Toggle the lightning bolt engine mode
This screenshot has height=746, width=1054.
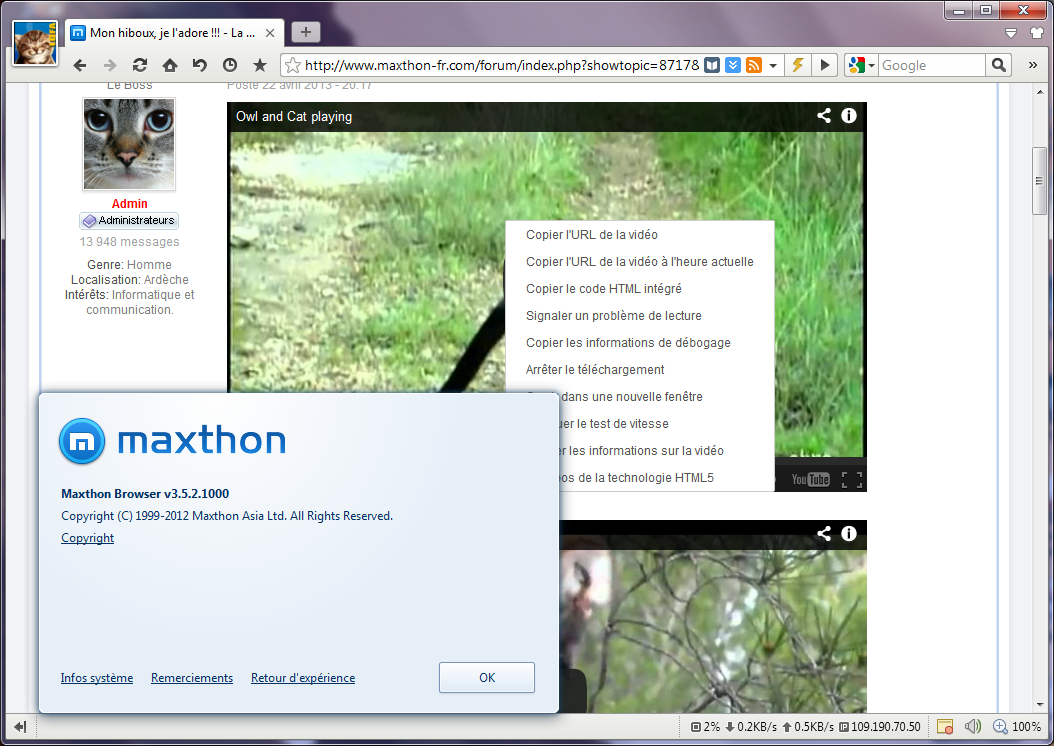point(798,65)
